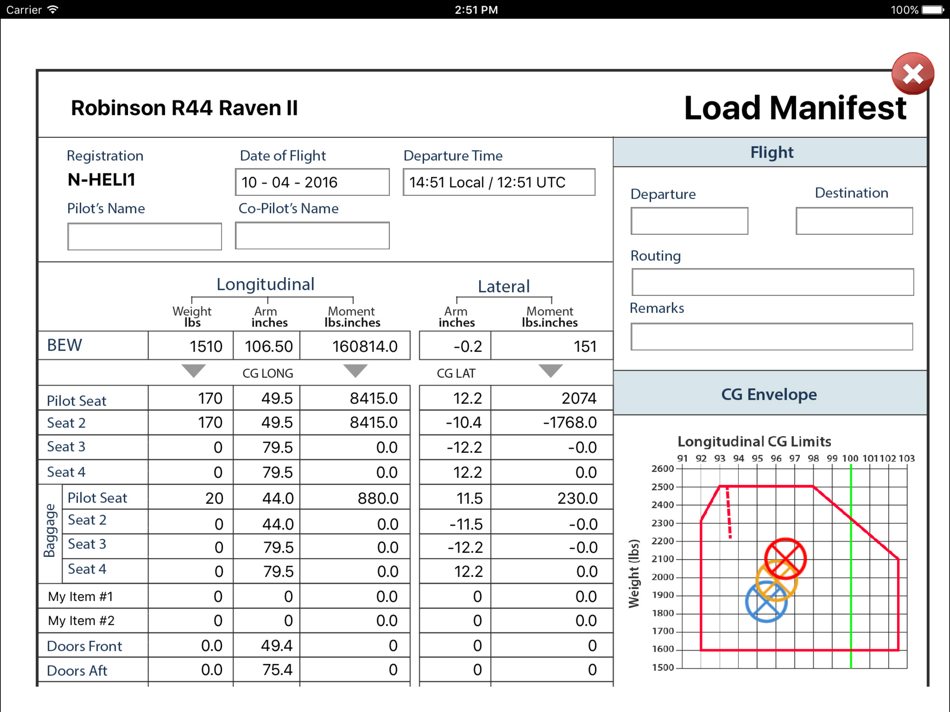Select the Departure input box
The height and width of the screenshot is (712, 950).
tap(689, 221)
